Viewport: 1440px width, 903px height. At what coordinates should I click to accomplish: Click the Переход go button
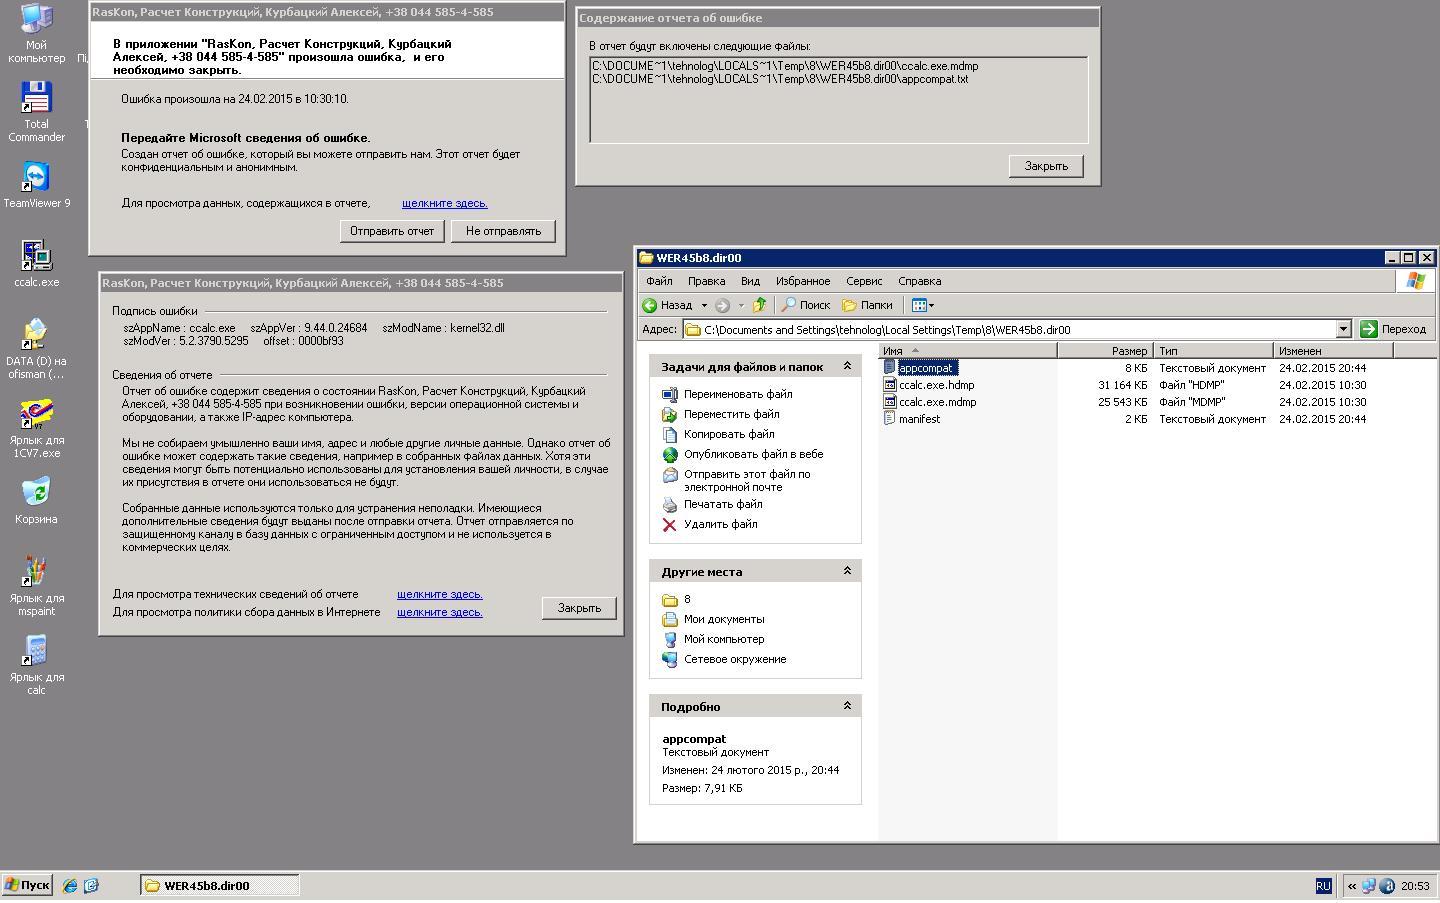click(1393, 329)
